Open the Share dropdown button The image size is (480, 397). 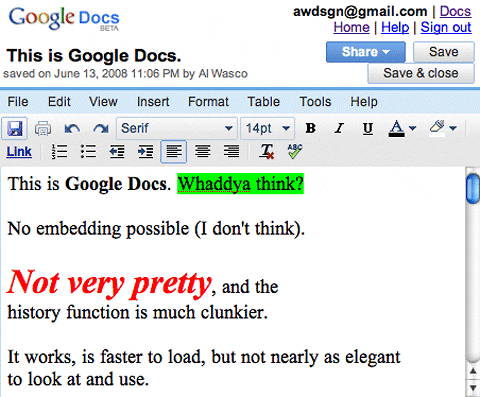pyautogui.click(x=366, y=52)
